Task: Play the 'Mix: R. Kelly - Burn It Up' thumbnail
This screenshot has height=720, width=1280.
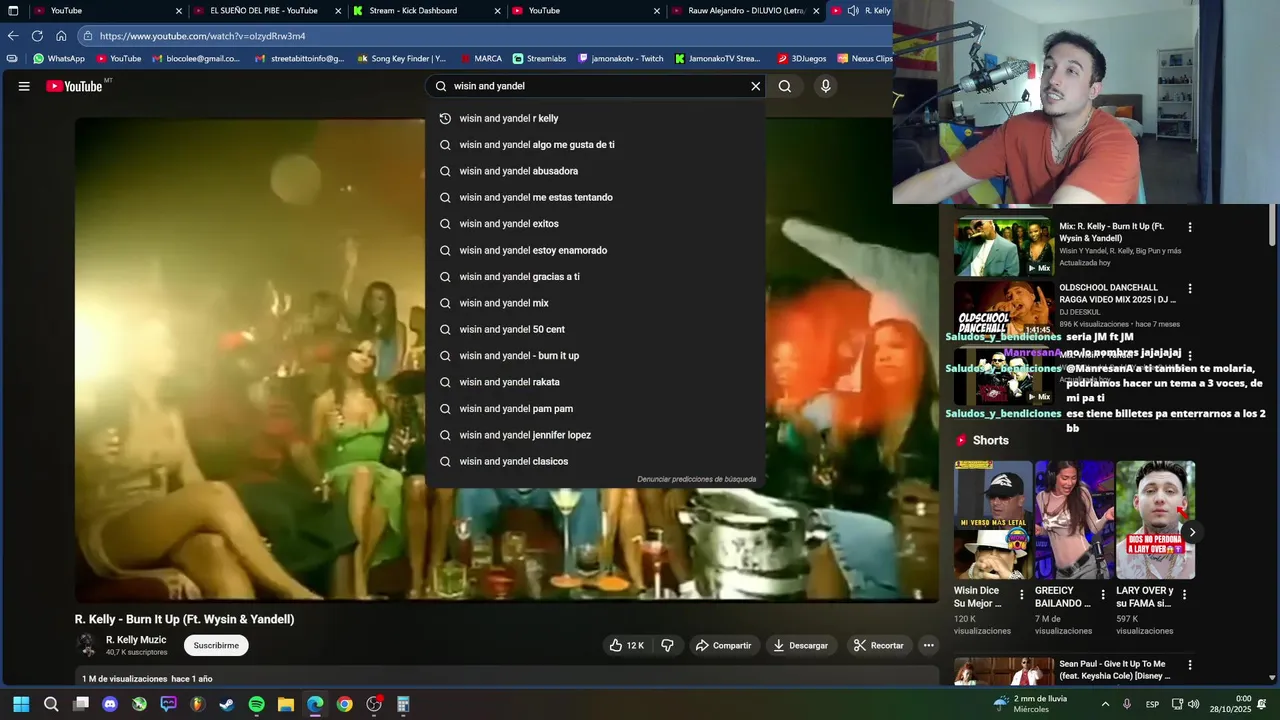Action: pos(1003,246)
